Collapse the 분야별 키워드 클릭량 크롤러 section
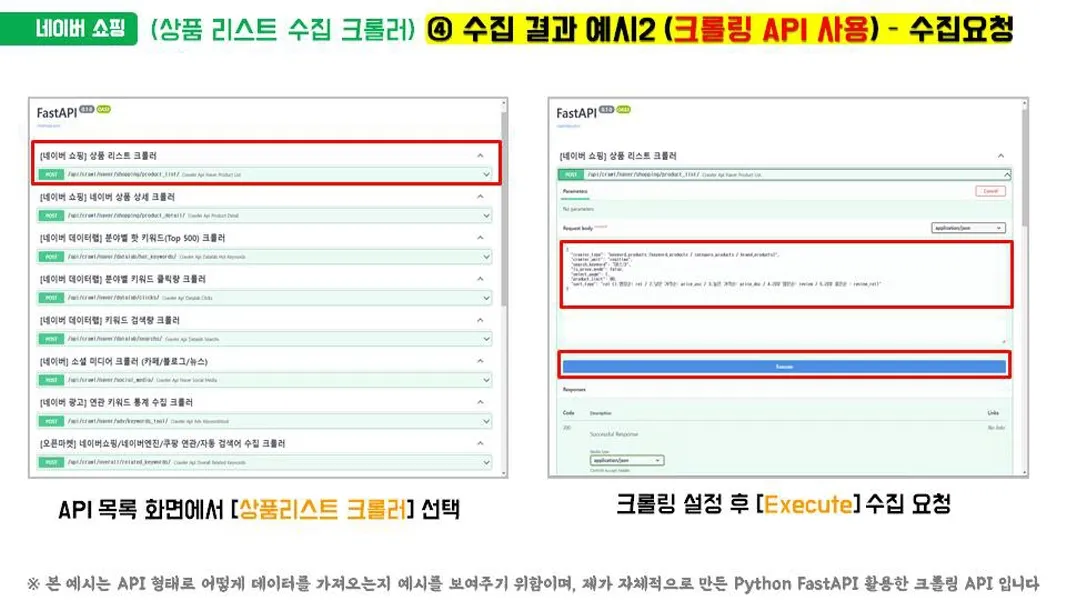The image size is (1066, 600). (x=480, y=279)
